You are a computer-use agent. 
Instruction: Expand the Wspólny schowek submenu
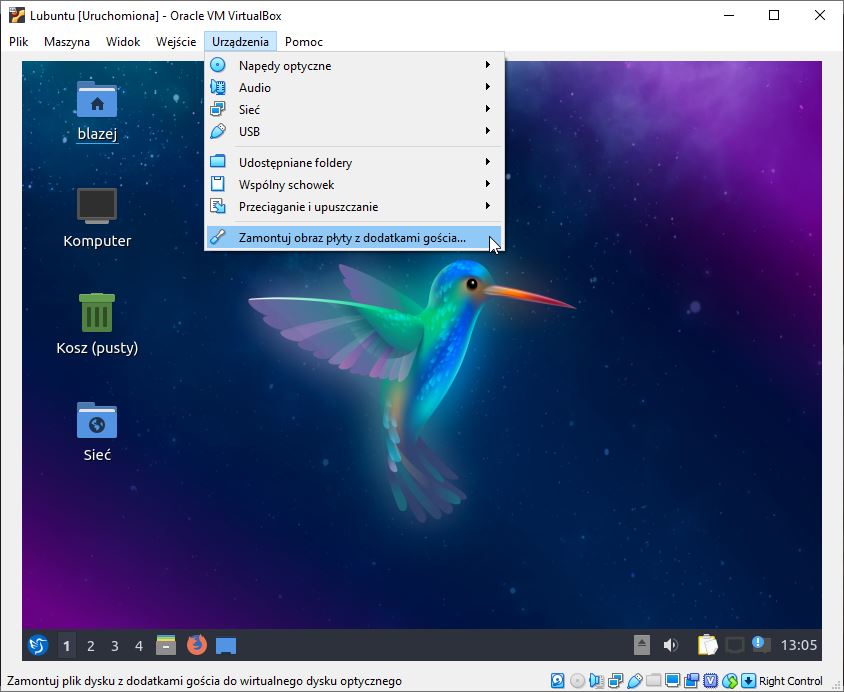pyautogui.click(x=354, y=185)
